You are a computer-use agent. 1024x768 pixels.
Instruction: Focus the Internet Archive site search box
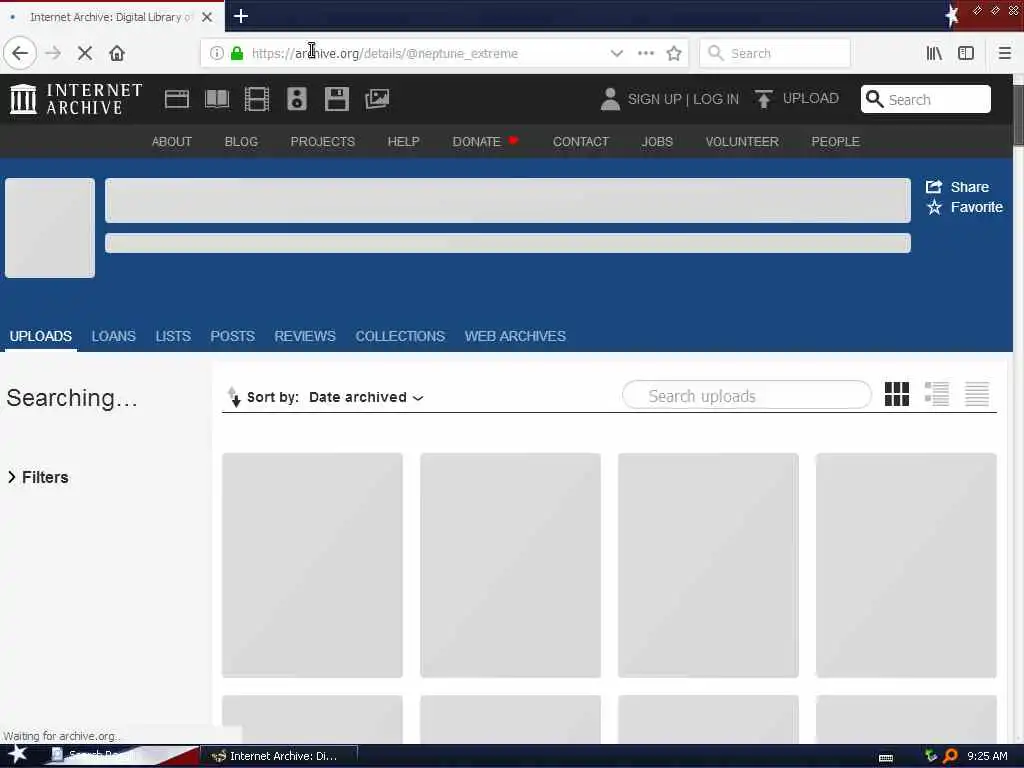click(x=925, y=99)
